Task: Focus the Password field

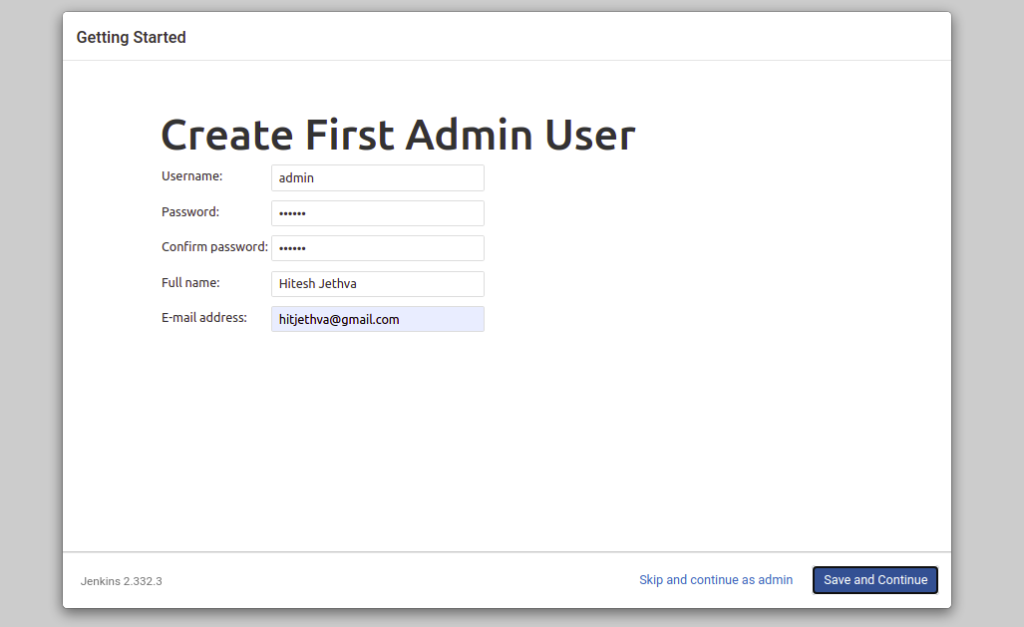Action: point(377,213)
